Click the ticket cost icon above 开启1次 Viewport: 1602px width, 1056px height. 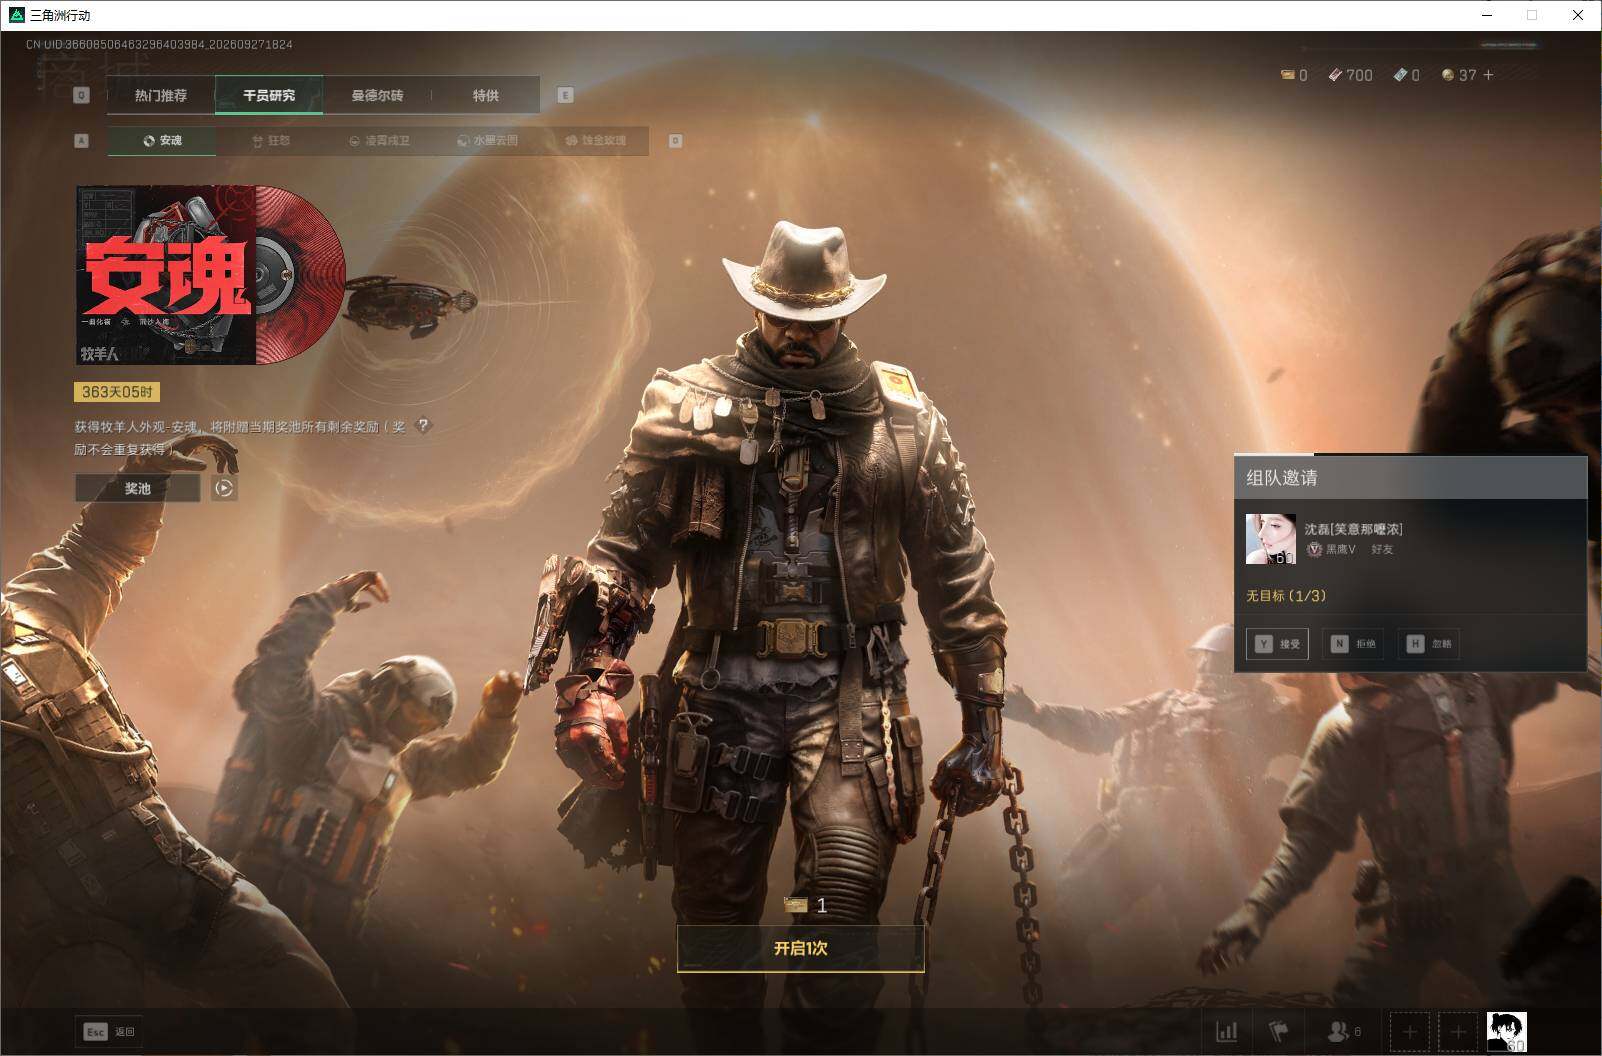click(x=796, y=905)
